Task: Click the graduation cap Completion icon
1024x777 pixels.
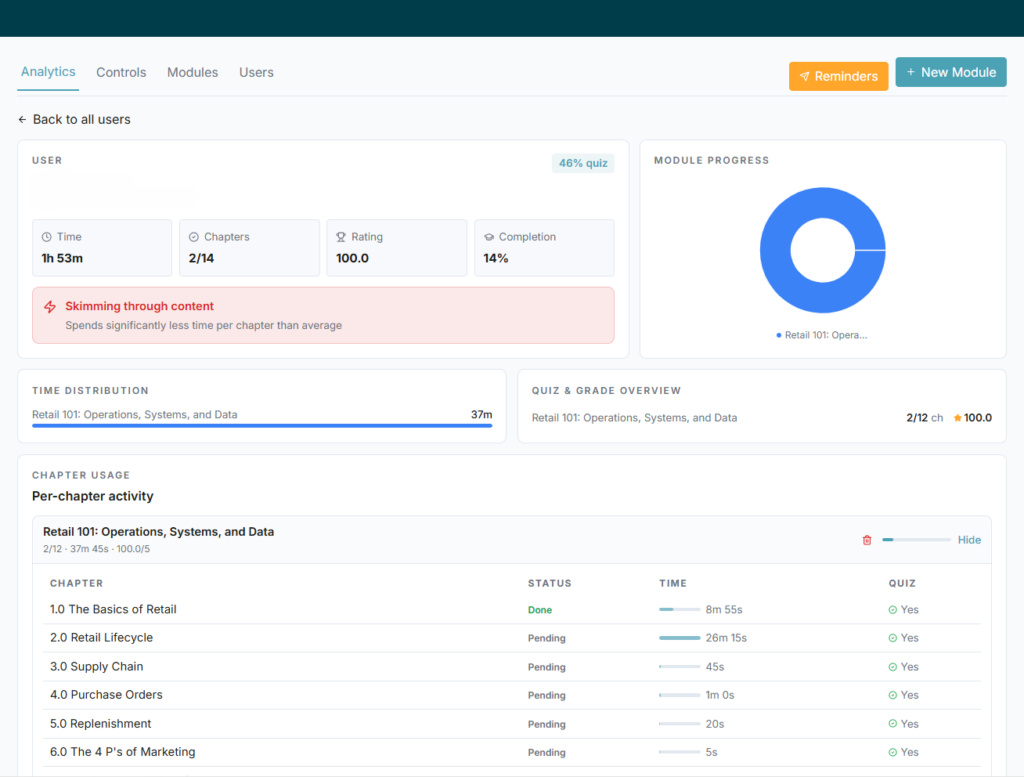Action: pyautogui.click(x=488, y=237)
